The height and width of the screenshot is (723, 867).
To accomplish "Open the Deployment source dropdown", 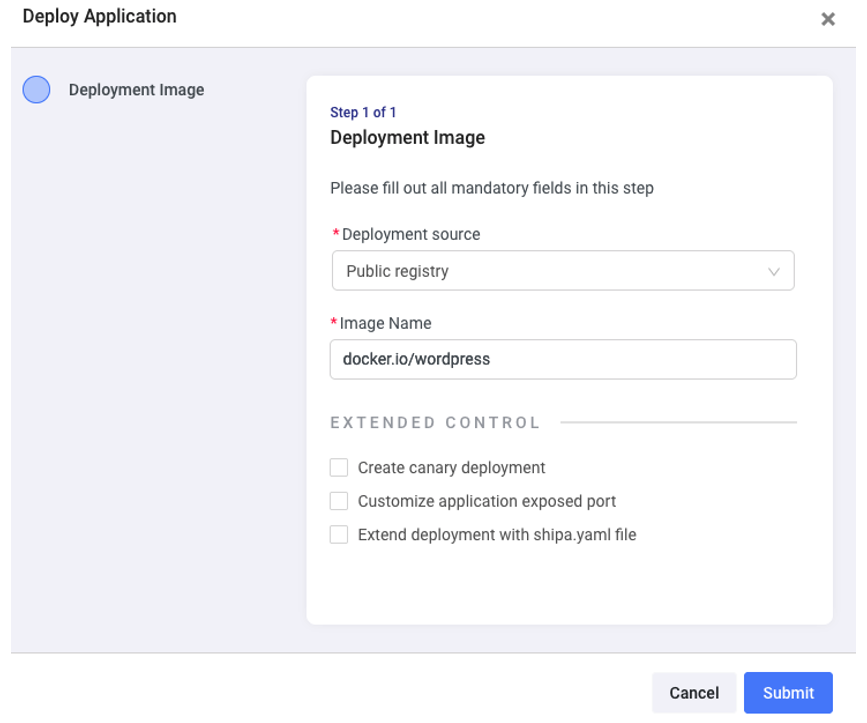I will pyautogui.click(x=562, y=271).
